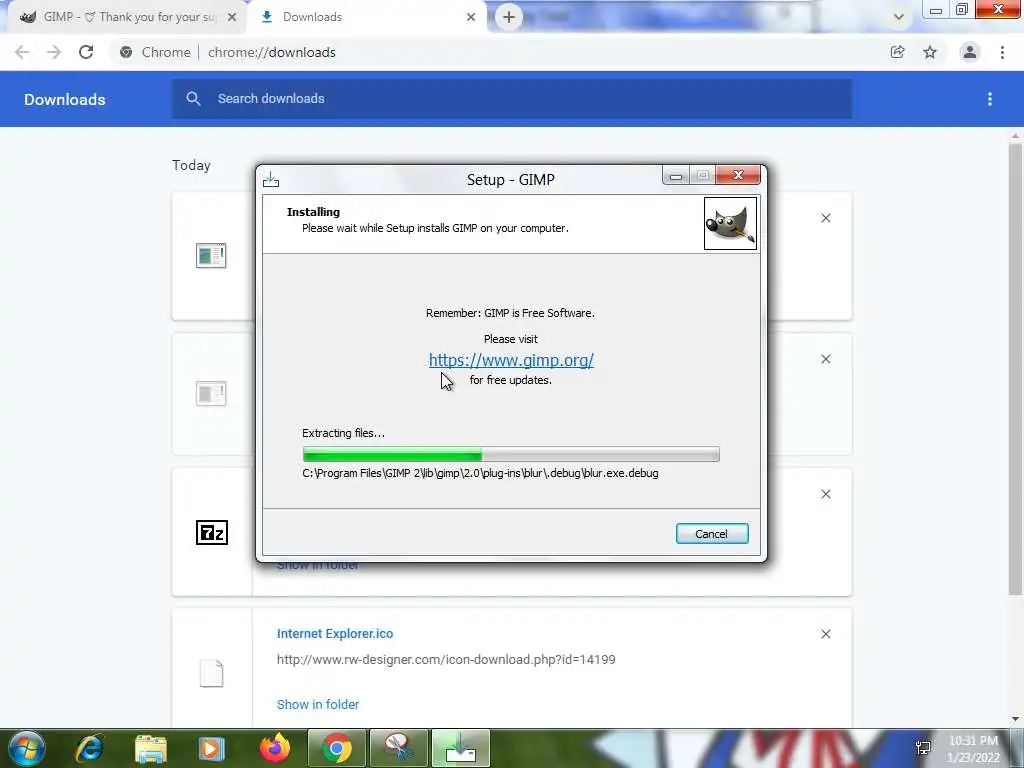The height and width of the screenshot is (768, 1024).
Task: Click the Internet Explorer.ico blank file icon
Action: tap(211, 673)
